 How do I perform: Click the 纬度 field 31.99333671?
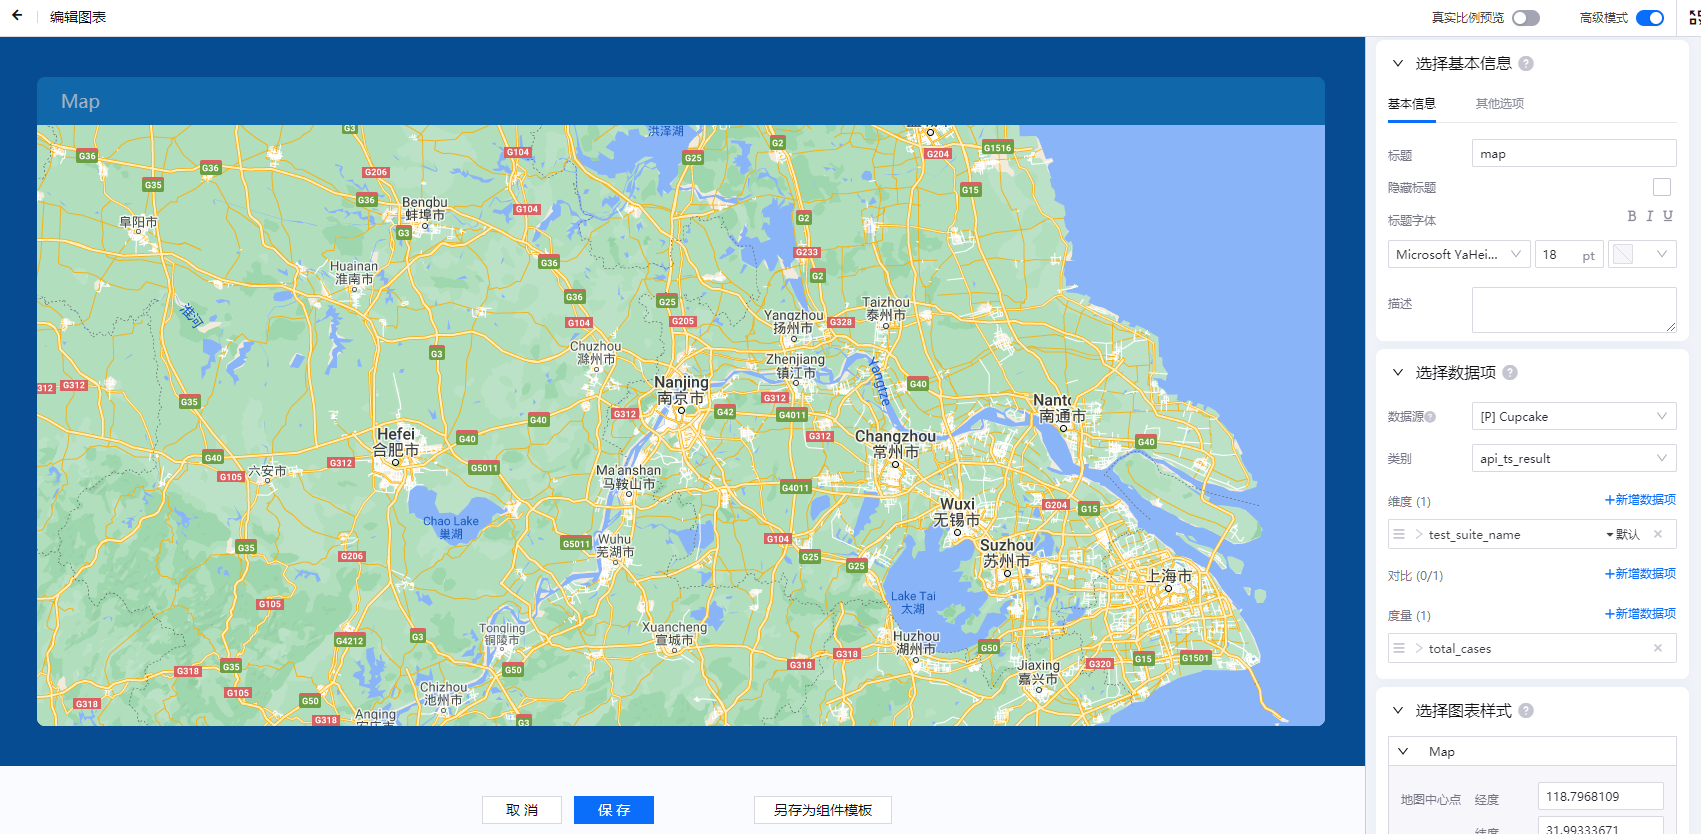(1601, 826)
